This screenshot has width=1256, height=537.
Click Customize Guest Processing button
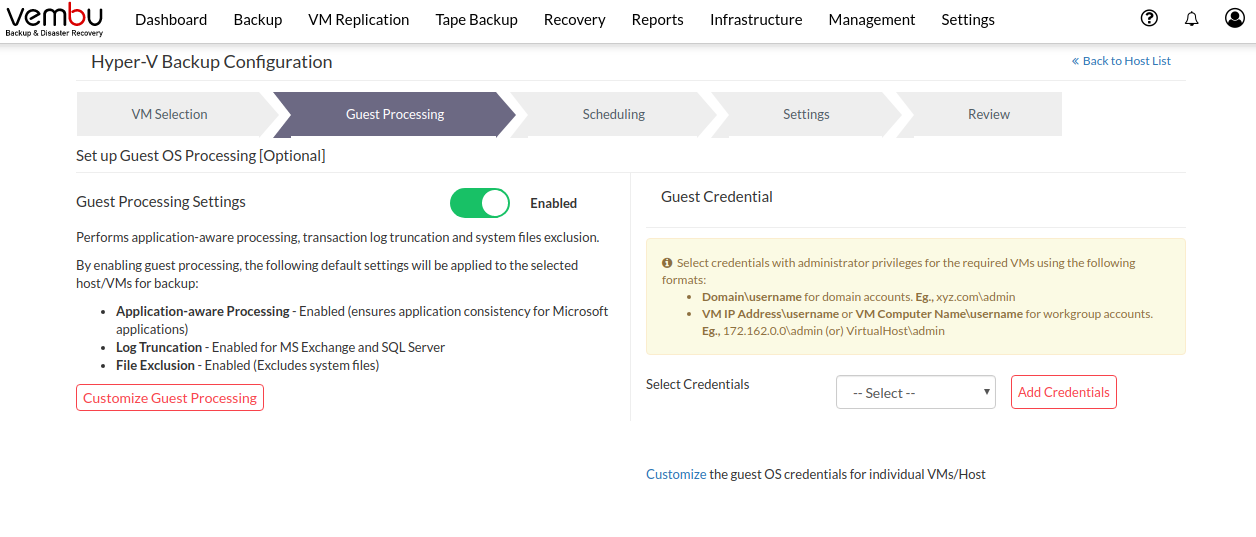pyautogui.click(x=170, y=398)
